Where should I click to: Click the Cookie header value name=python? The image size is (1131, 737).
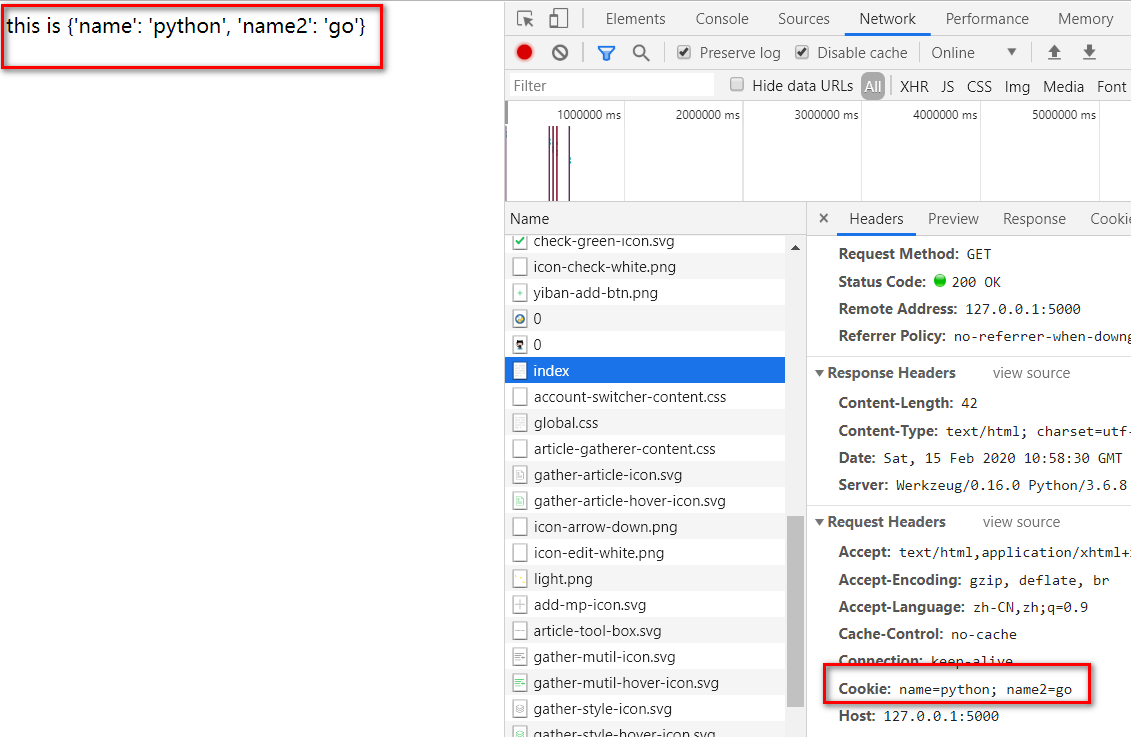(985, 689)
